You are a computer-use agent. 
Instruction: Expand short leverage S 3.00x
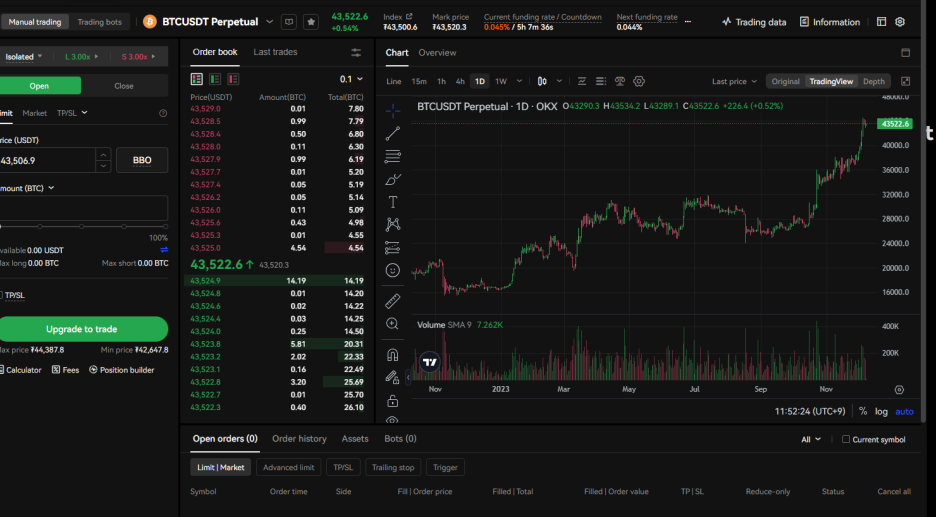[x=138, y=57]
